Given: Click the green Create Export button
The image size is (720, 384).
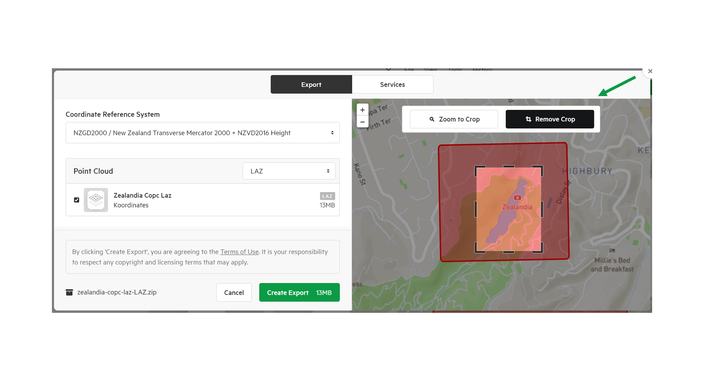Looking at the screenshot, I should tap(299, 292).
